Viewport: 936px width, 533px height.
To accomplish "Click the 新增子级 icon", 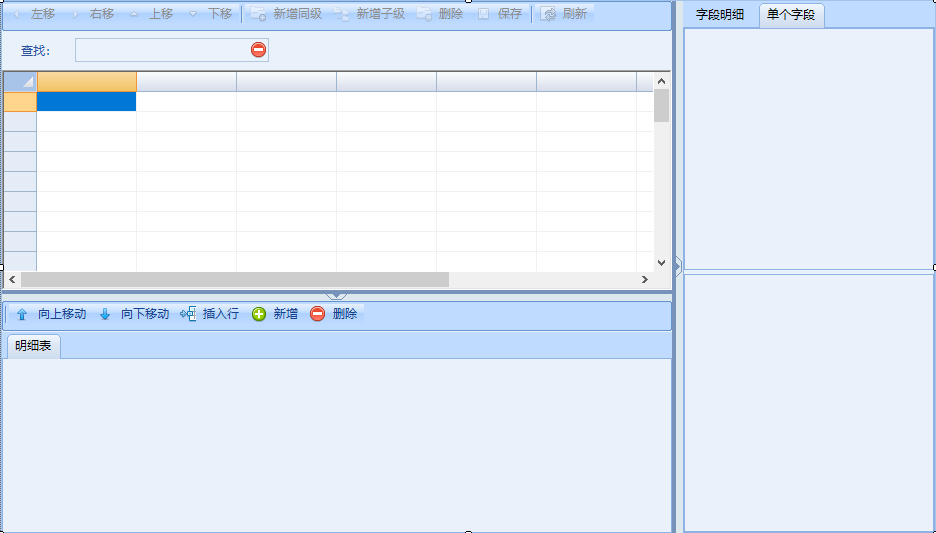I will [x=341, y=14].
